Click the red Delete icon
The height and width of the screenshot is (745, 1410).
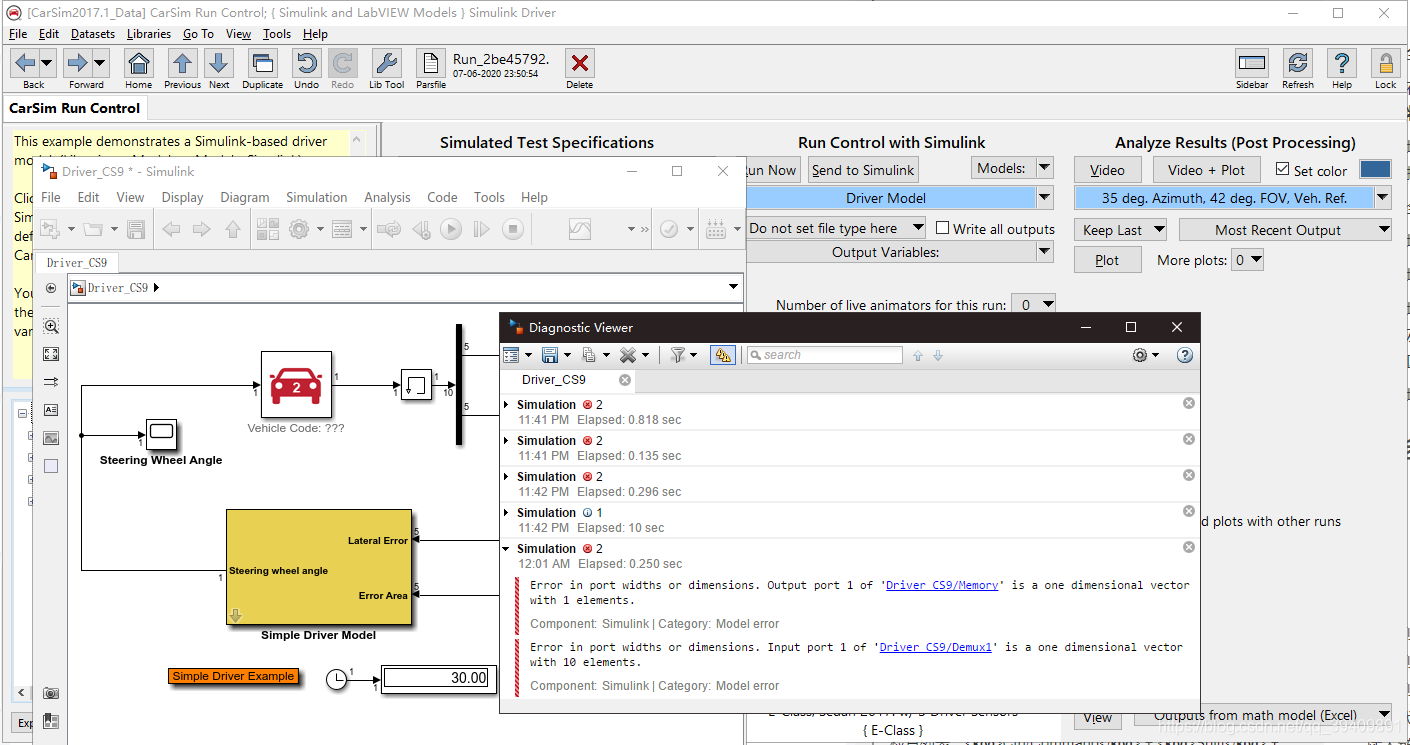tap(579, 63)
